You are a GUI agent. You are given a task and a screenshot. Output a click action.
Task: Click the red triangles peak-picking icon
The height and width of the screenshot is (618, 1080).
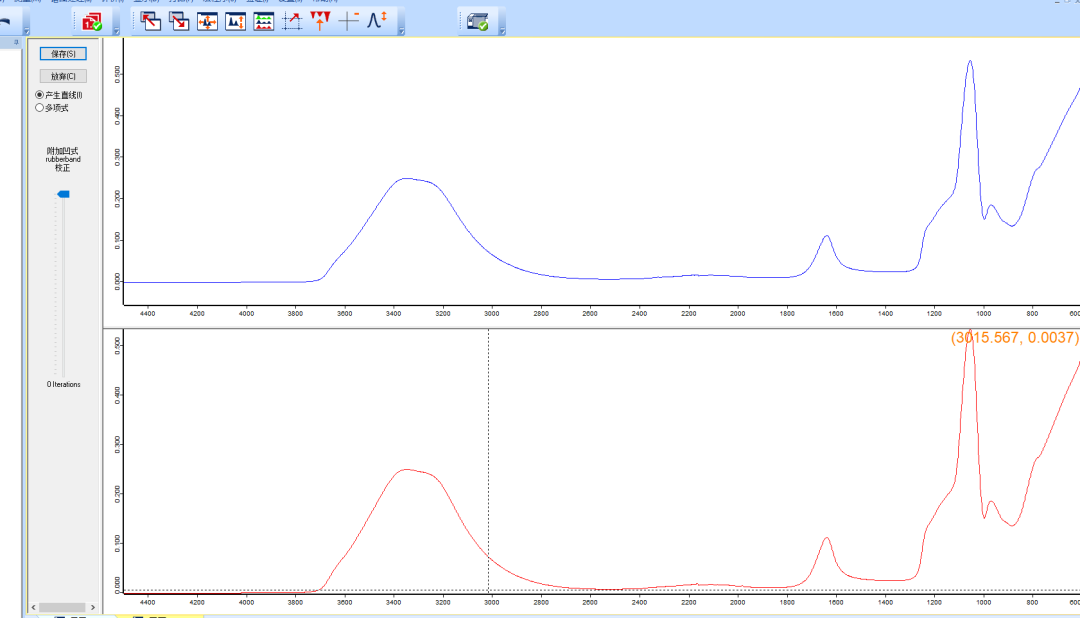coord(320,20)
